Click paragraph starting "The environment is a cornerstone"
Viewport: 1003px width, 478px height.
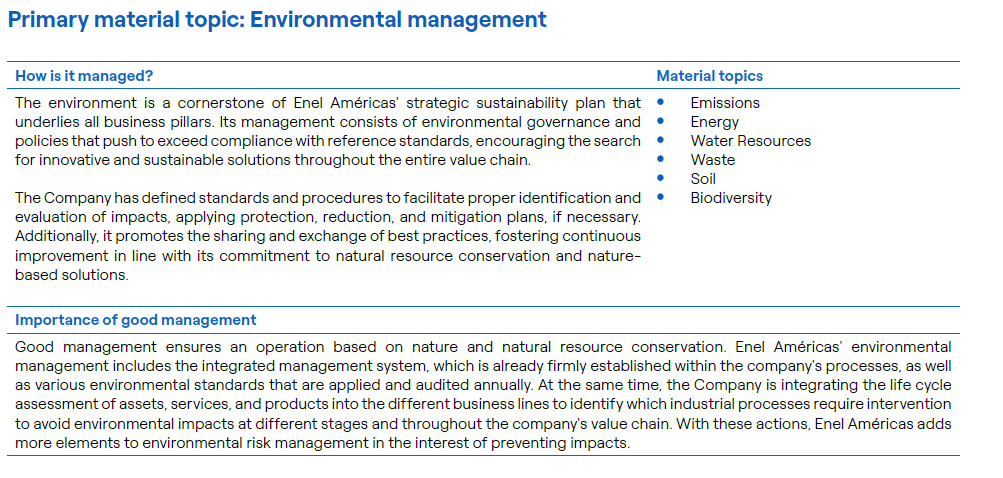(x=328, y=131)
